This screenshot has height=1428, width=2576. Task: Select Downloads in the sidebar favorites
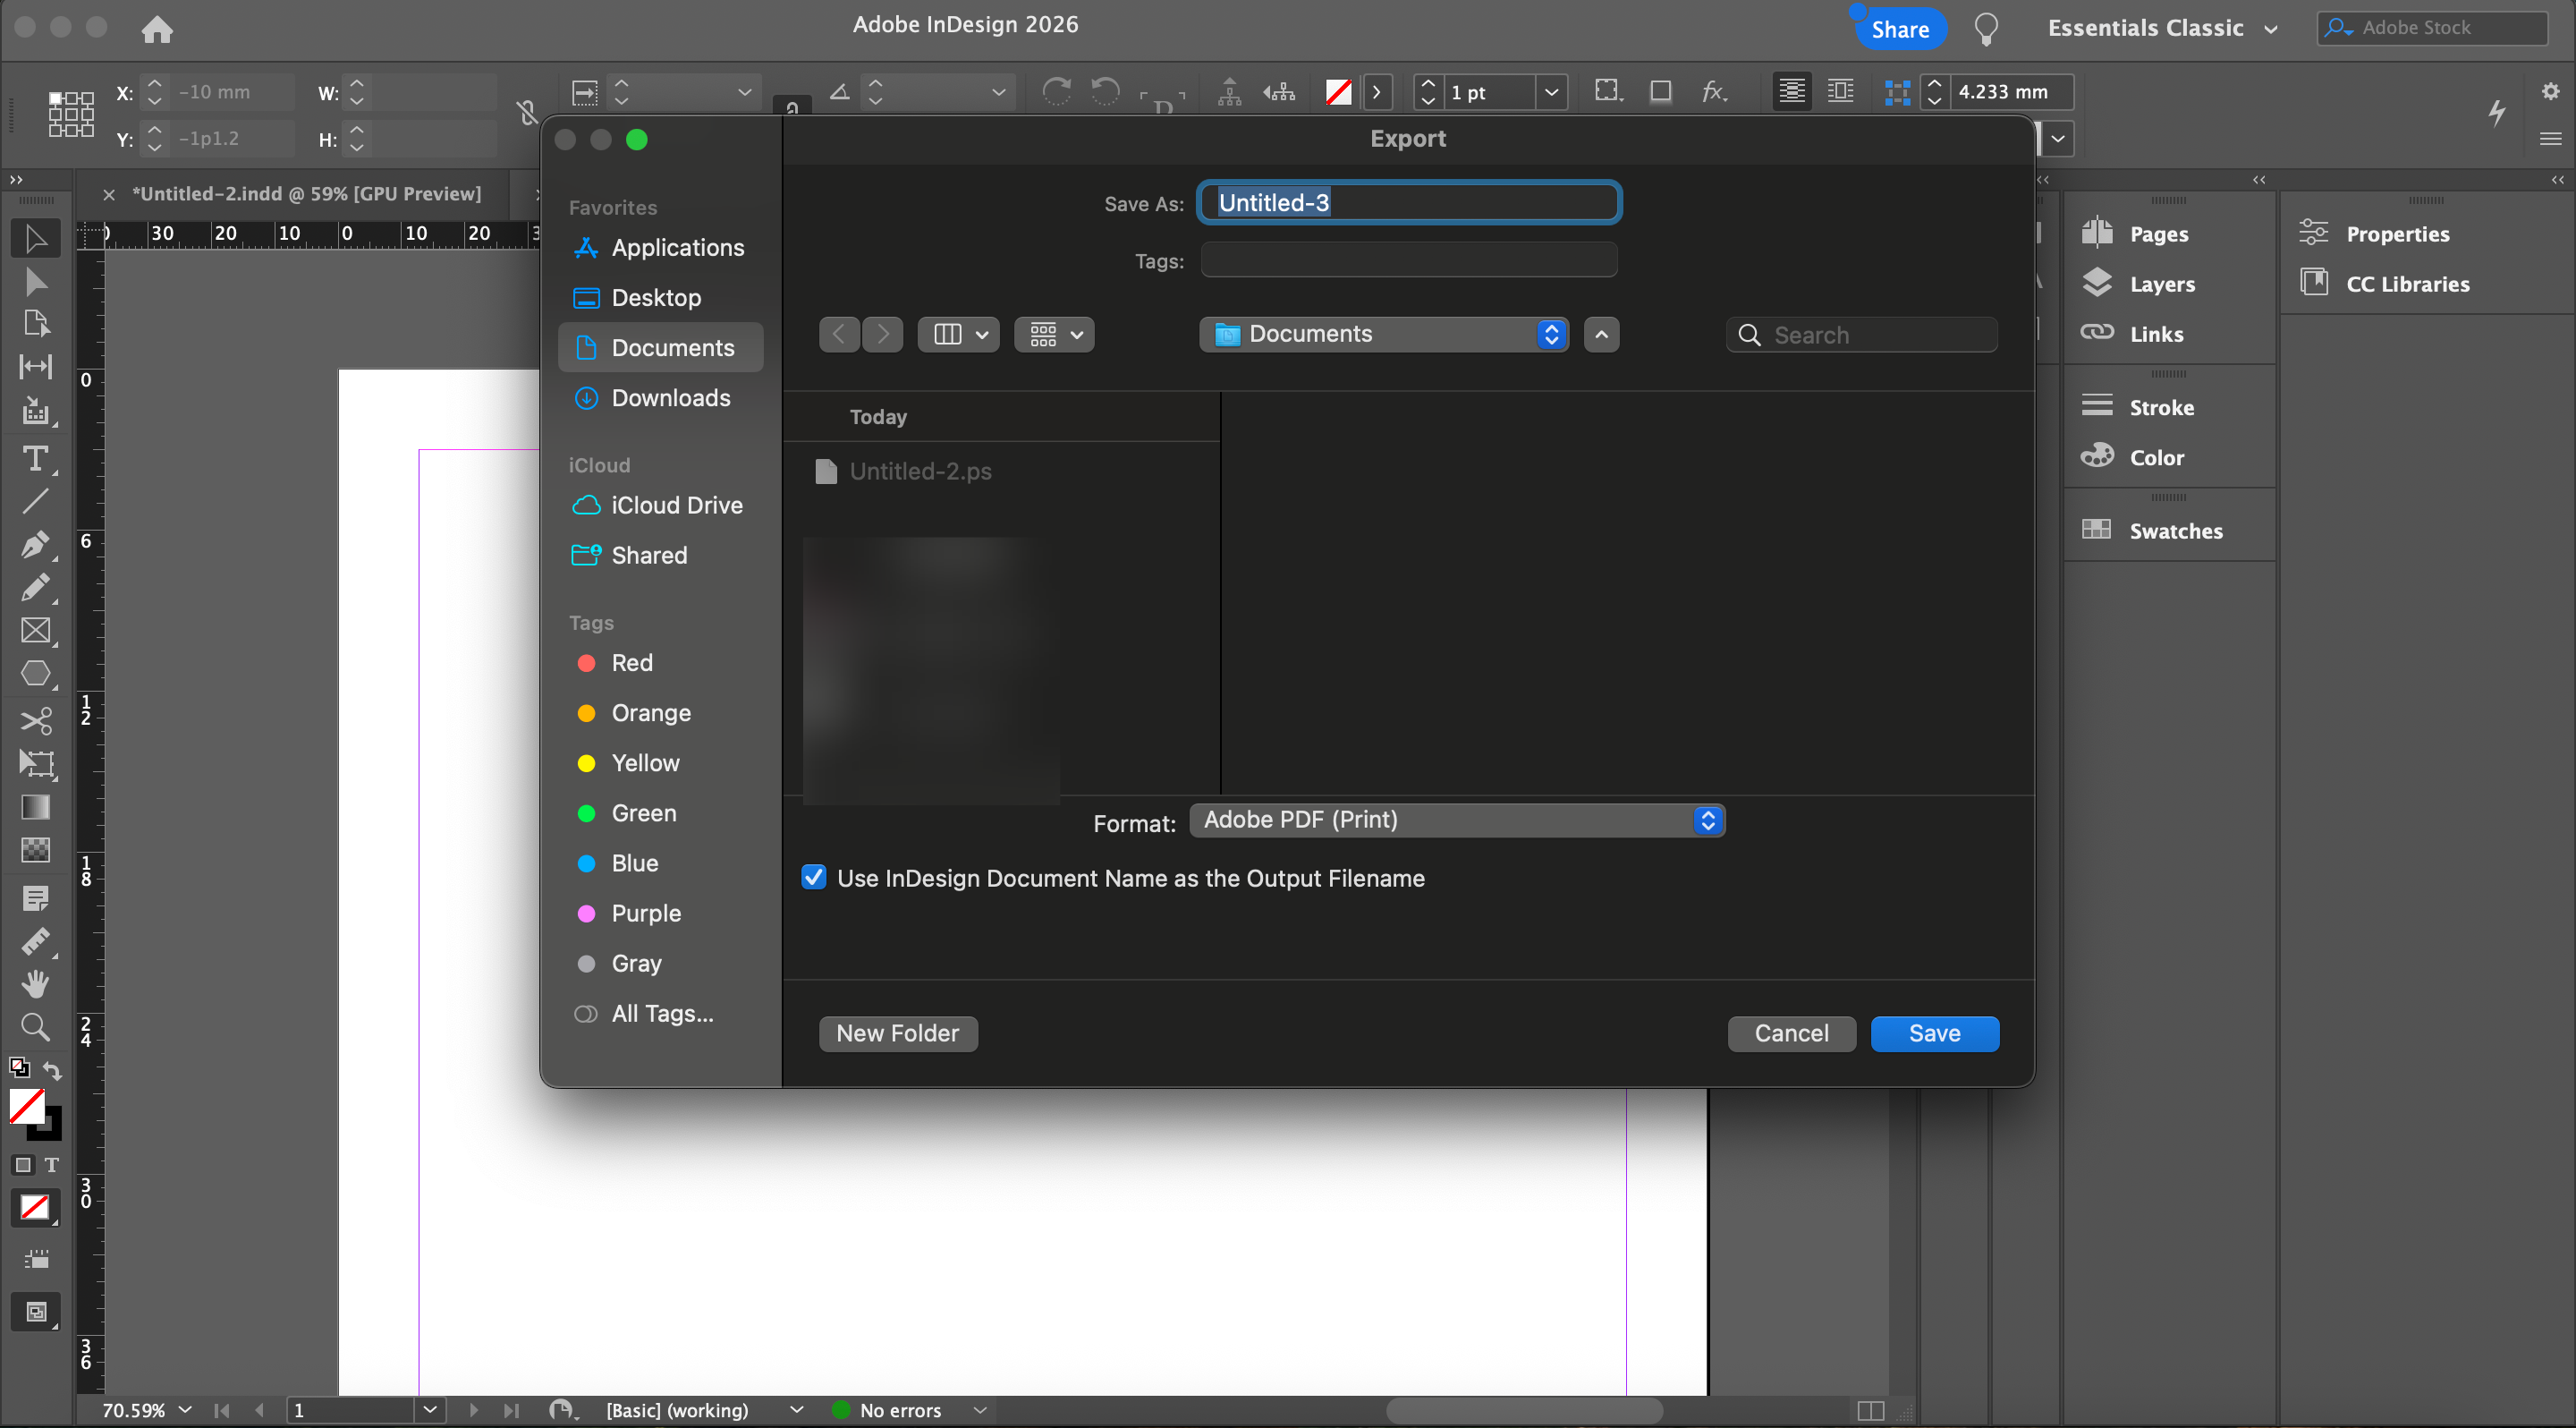click(x=670, y=398)
